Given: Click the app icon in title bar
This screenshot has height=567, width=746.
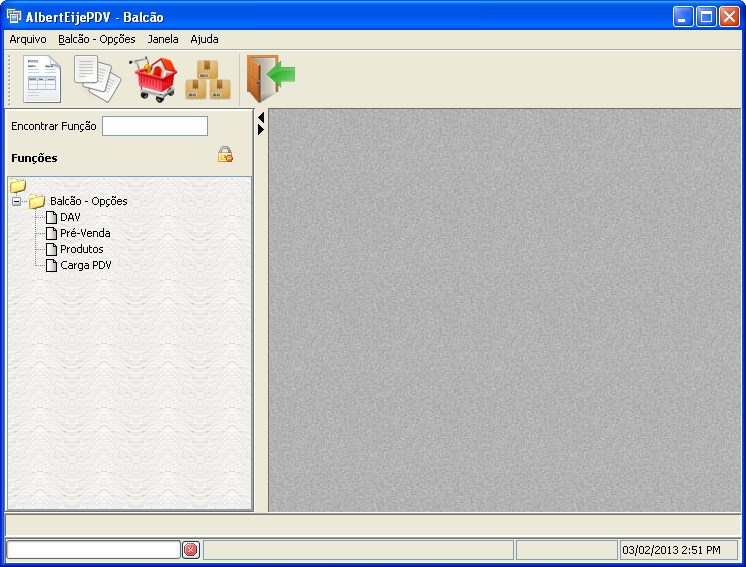Looking at the screenshot, I should 14,16.
